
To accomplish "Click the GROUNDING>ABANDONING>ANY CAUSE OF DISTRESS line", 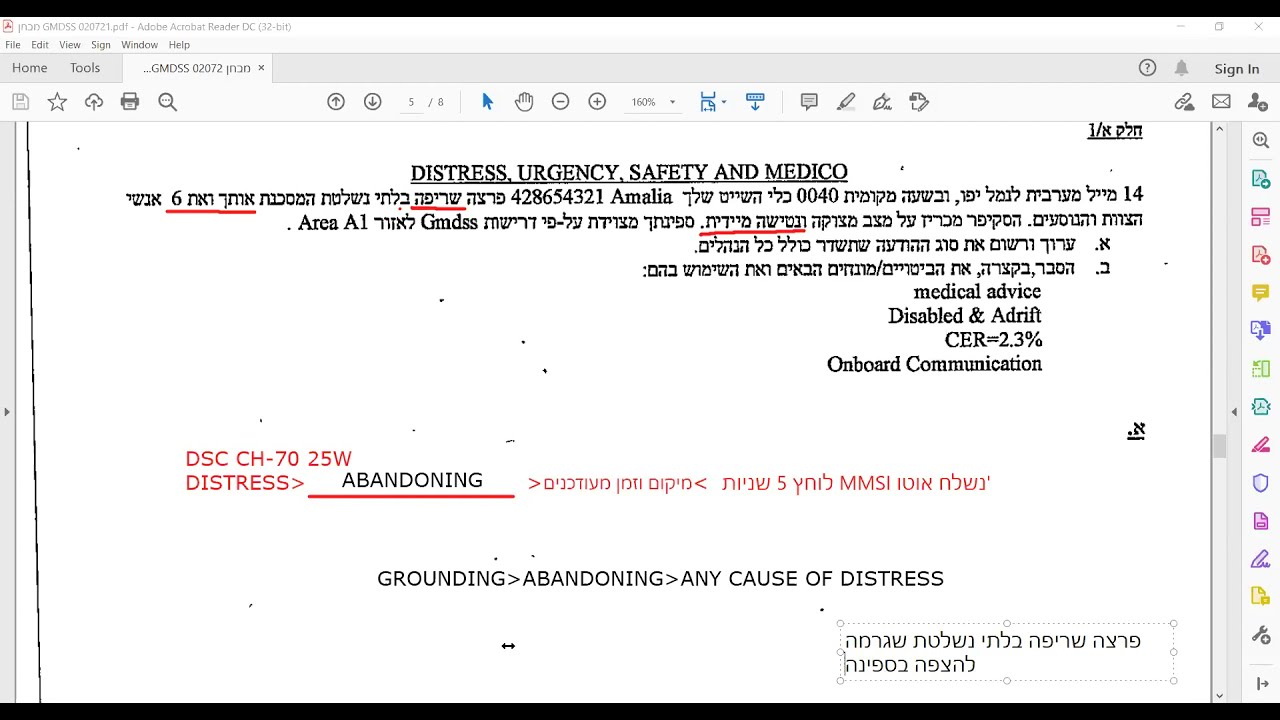I will click(660, 579).
